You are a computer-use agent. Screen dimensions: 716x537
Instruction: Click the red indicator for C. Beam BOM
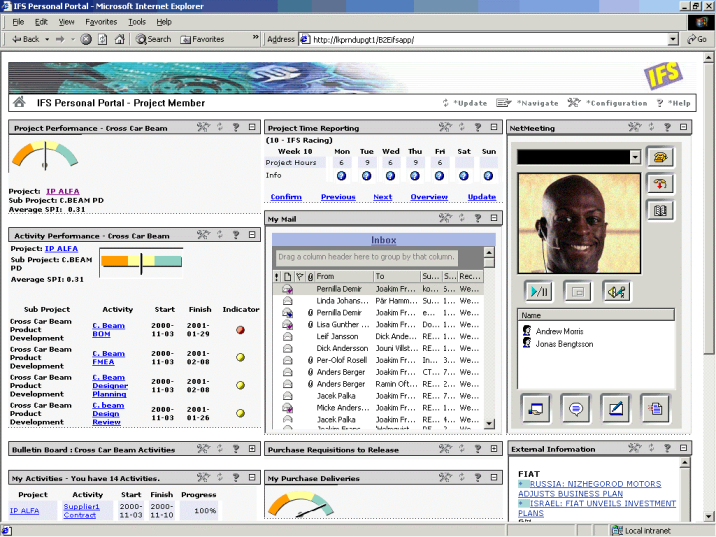coord(240,330)
